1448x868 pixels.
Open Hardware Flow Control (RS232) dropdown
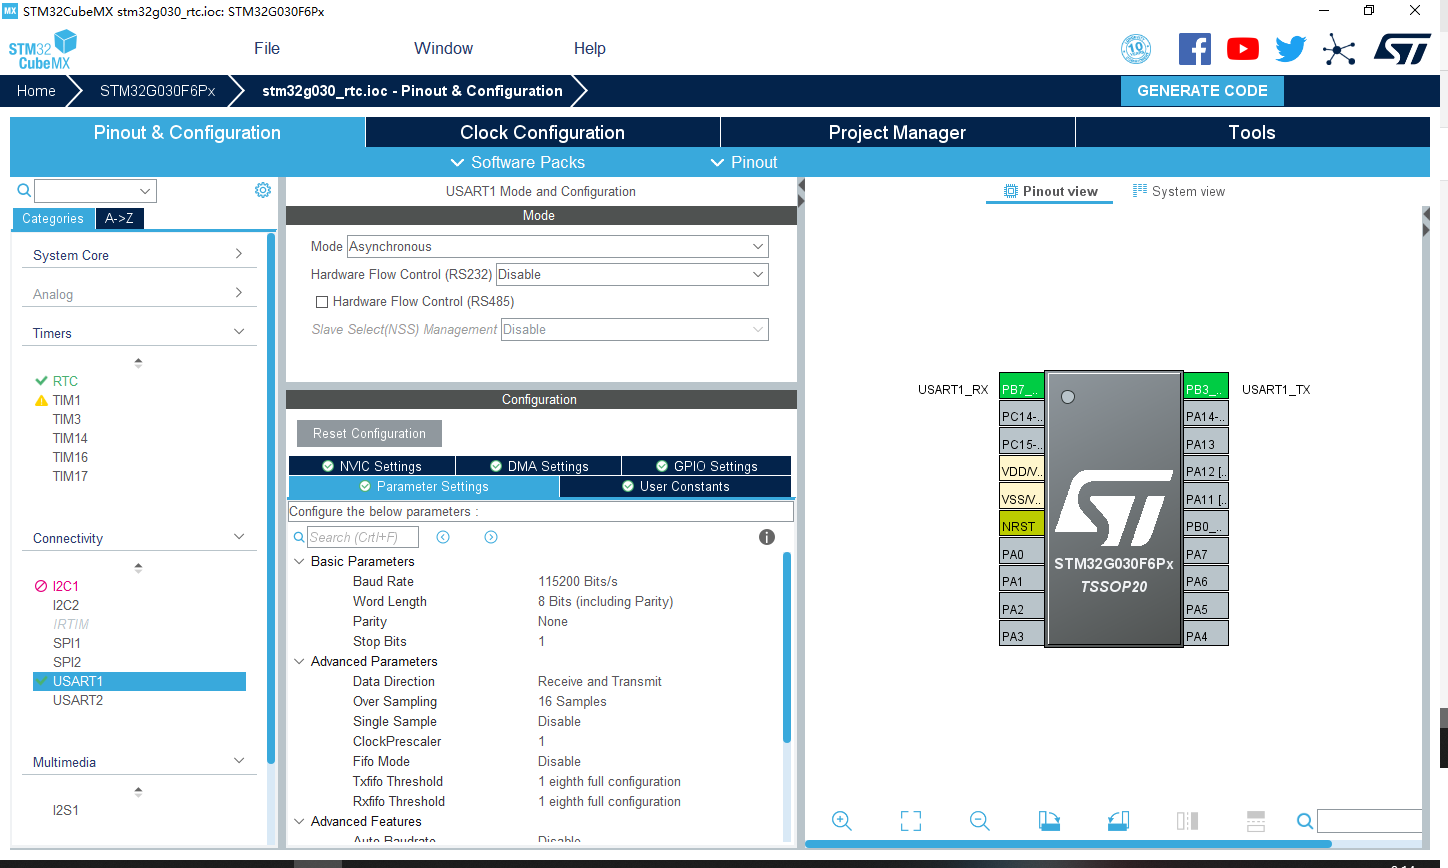click(x=632, y=274)
